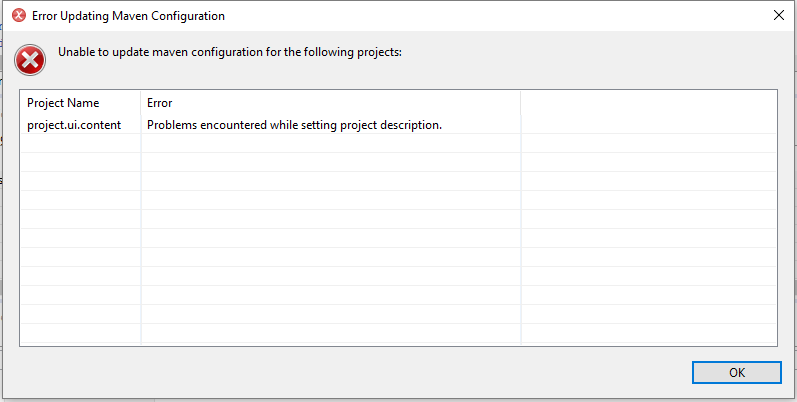Click the blank area right of the message text
This screenshot has width=797, height=402.
click(600, 52)
